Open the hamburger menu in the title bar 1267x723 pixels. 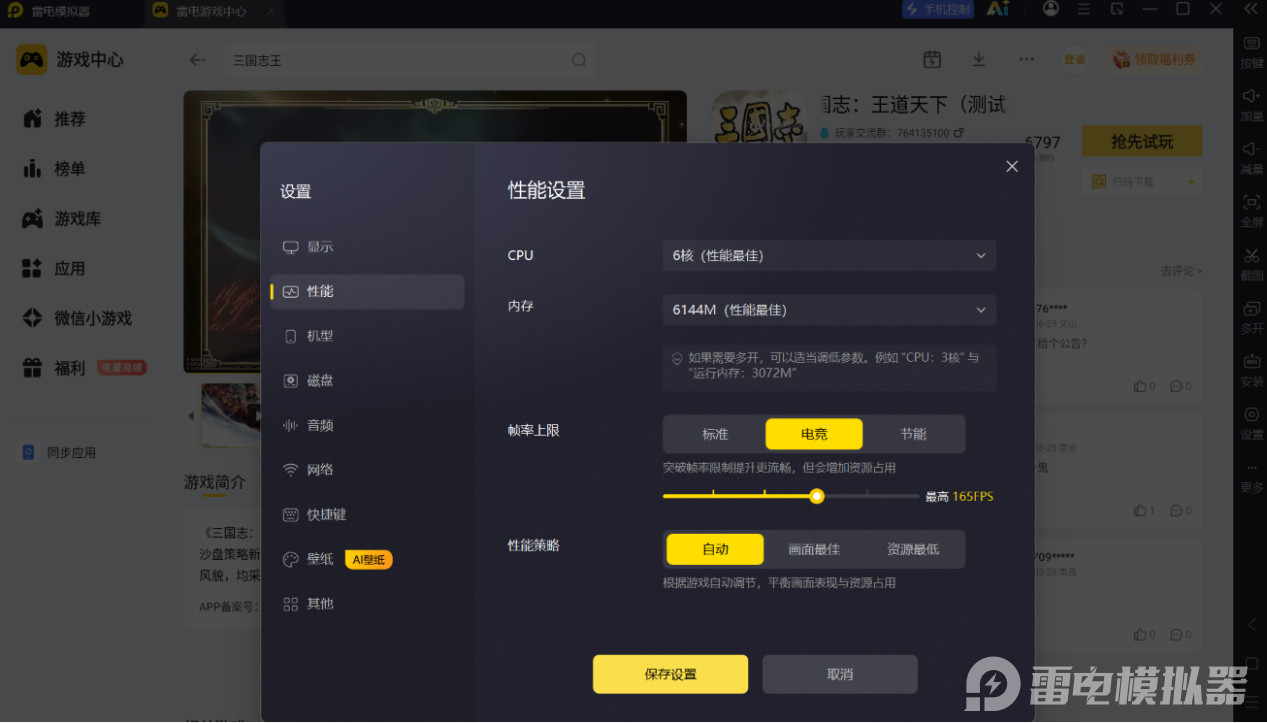tap(1085, 9)
